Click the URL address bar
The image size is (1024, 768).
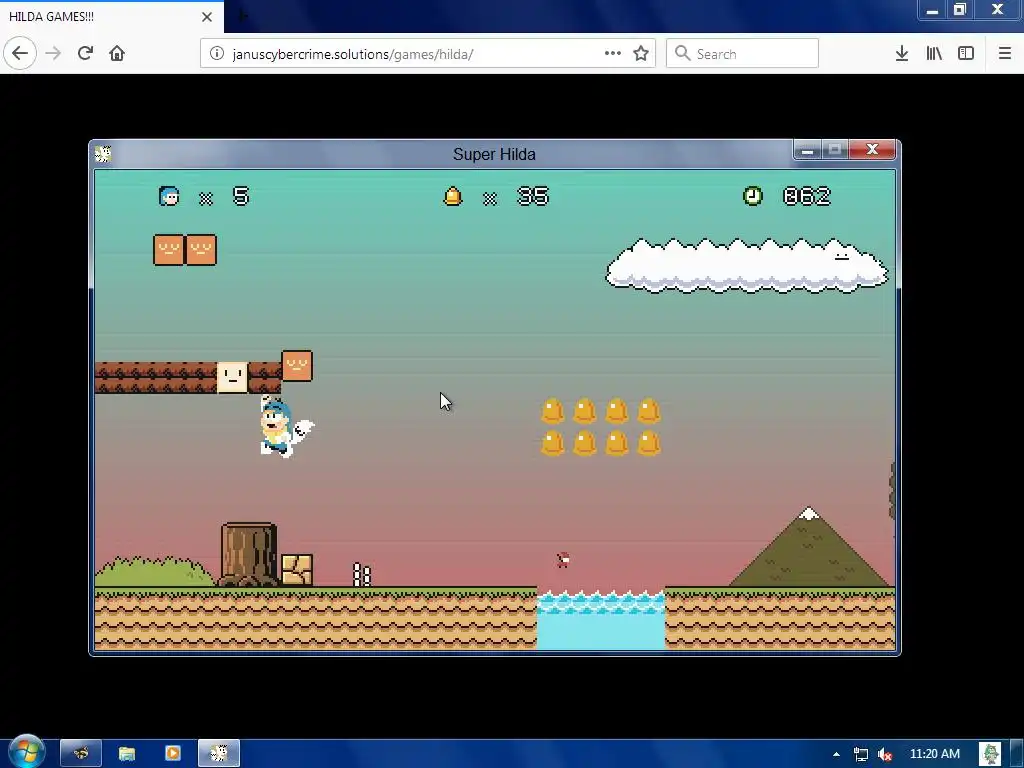point(428,53)
